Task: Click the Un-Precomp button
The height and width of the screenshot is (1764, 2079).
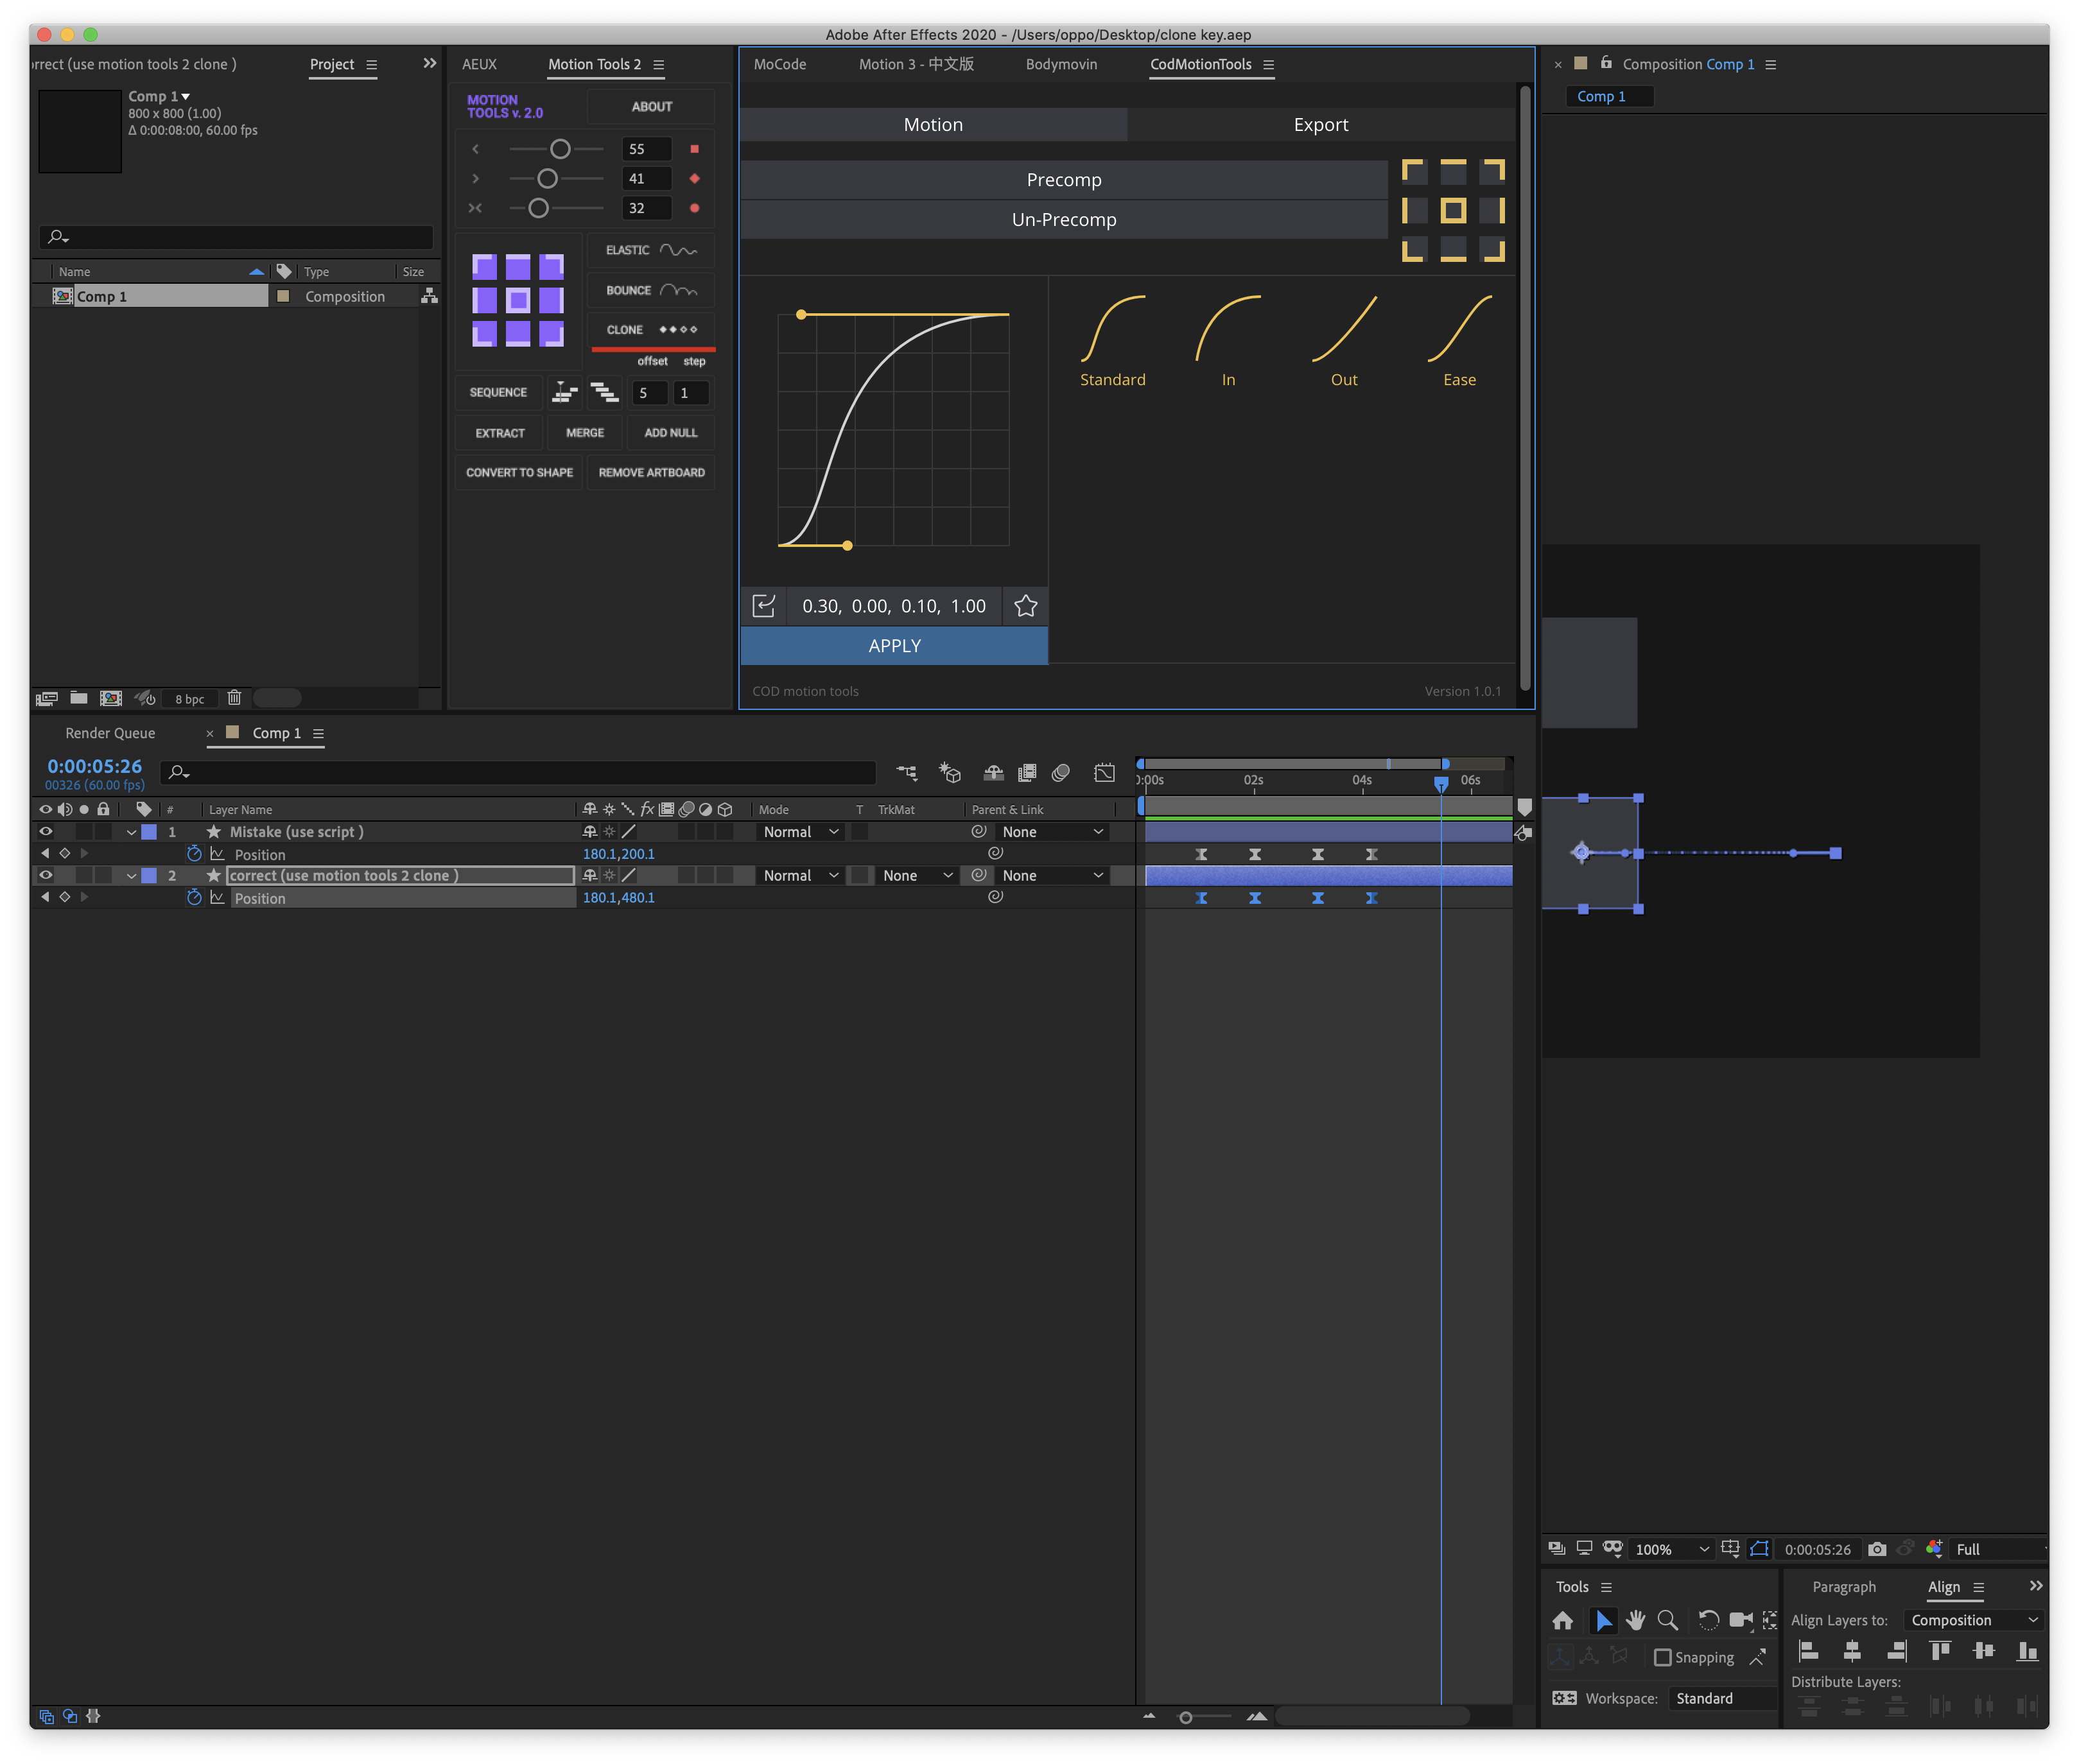Action: [x=1064, y=220]
